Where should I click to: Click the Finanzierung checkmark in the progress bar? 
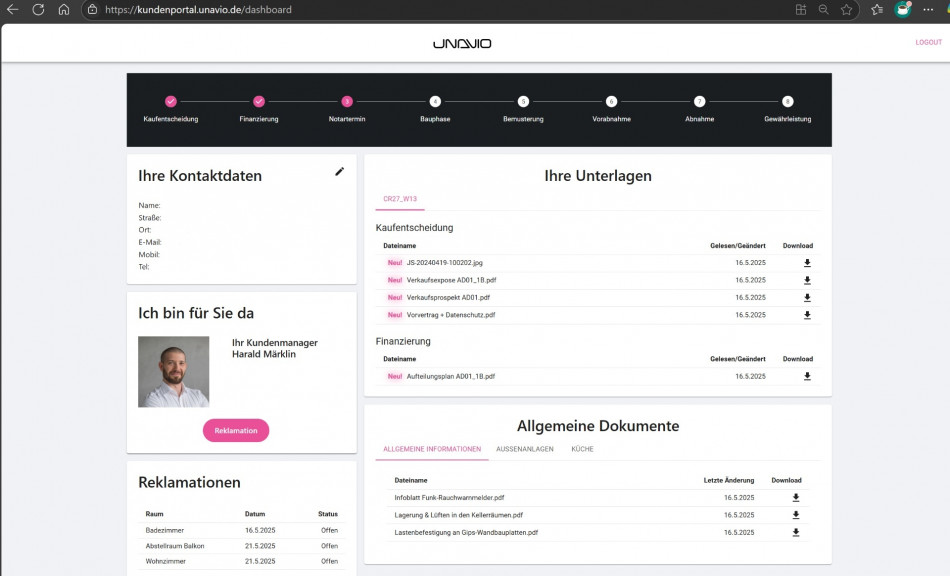coord(260,101)
